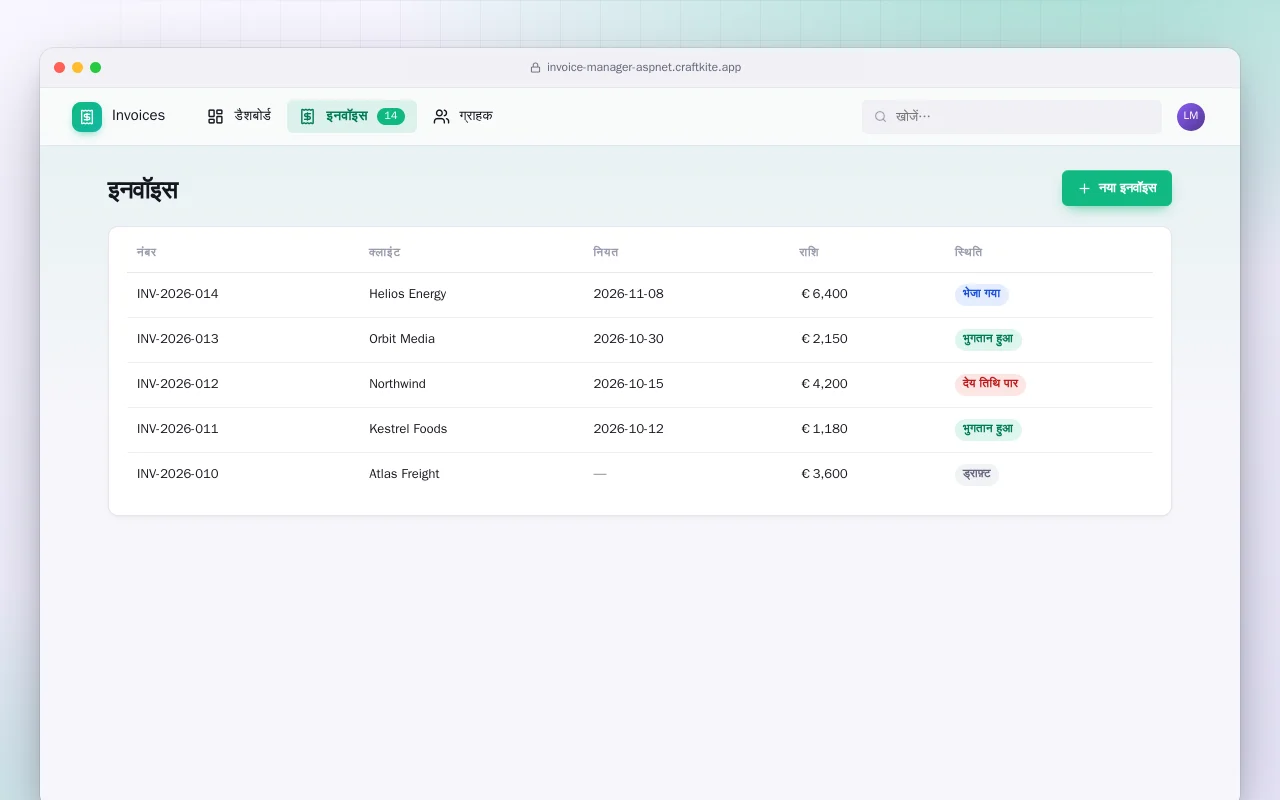Create a नया इनवॉइस
Screen dimensions: 1280x800
(1117, 188)
